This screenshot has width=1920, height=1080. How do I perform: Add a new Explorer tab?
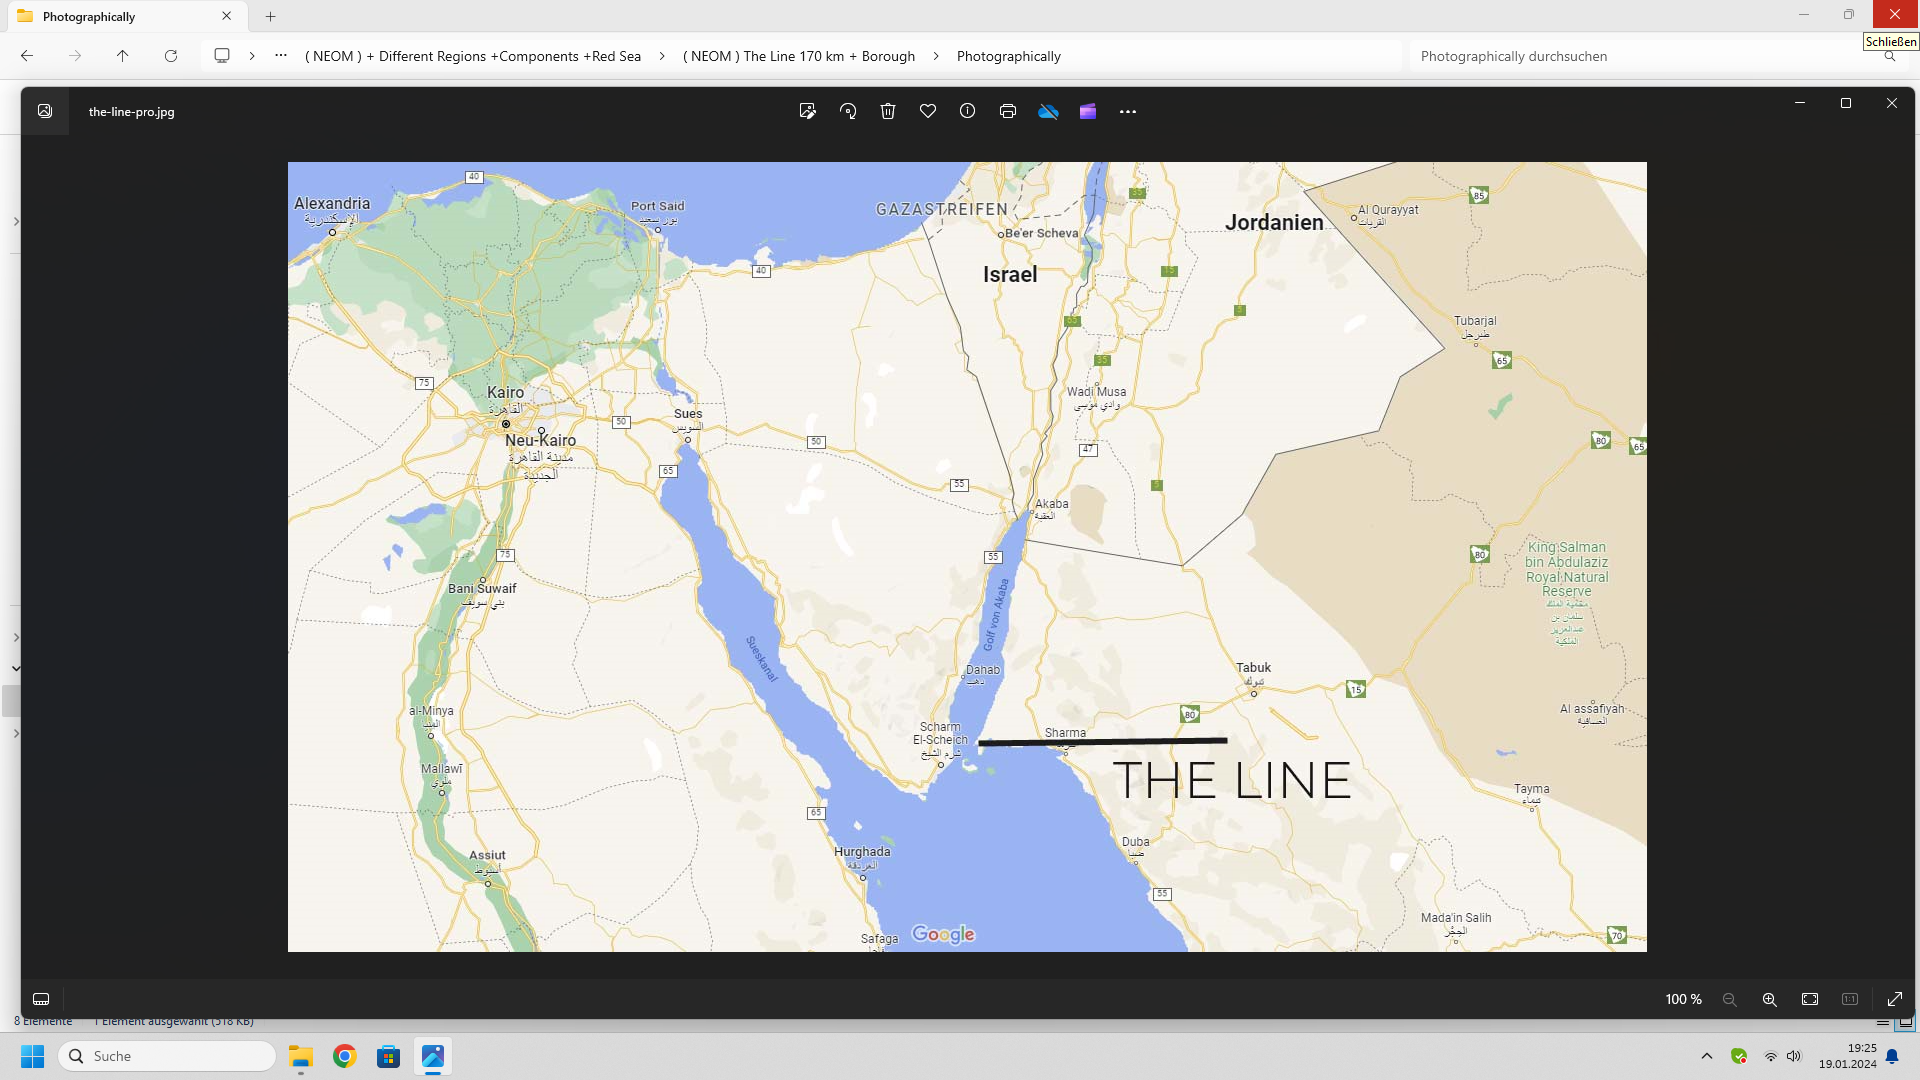(271, 16)
